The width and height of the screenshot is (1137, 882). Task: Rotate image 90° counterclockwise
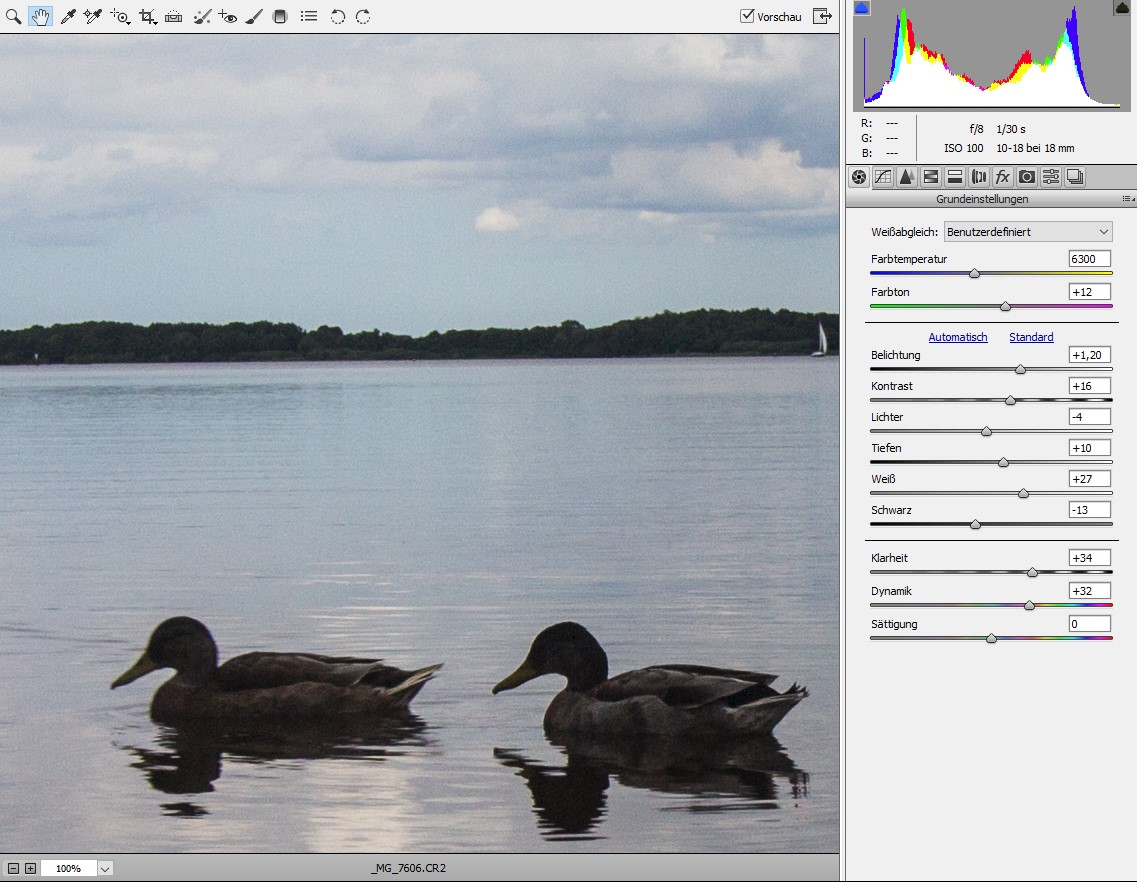[x=338, y=17]
